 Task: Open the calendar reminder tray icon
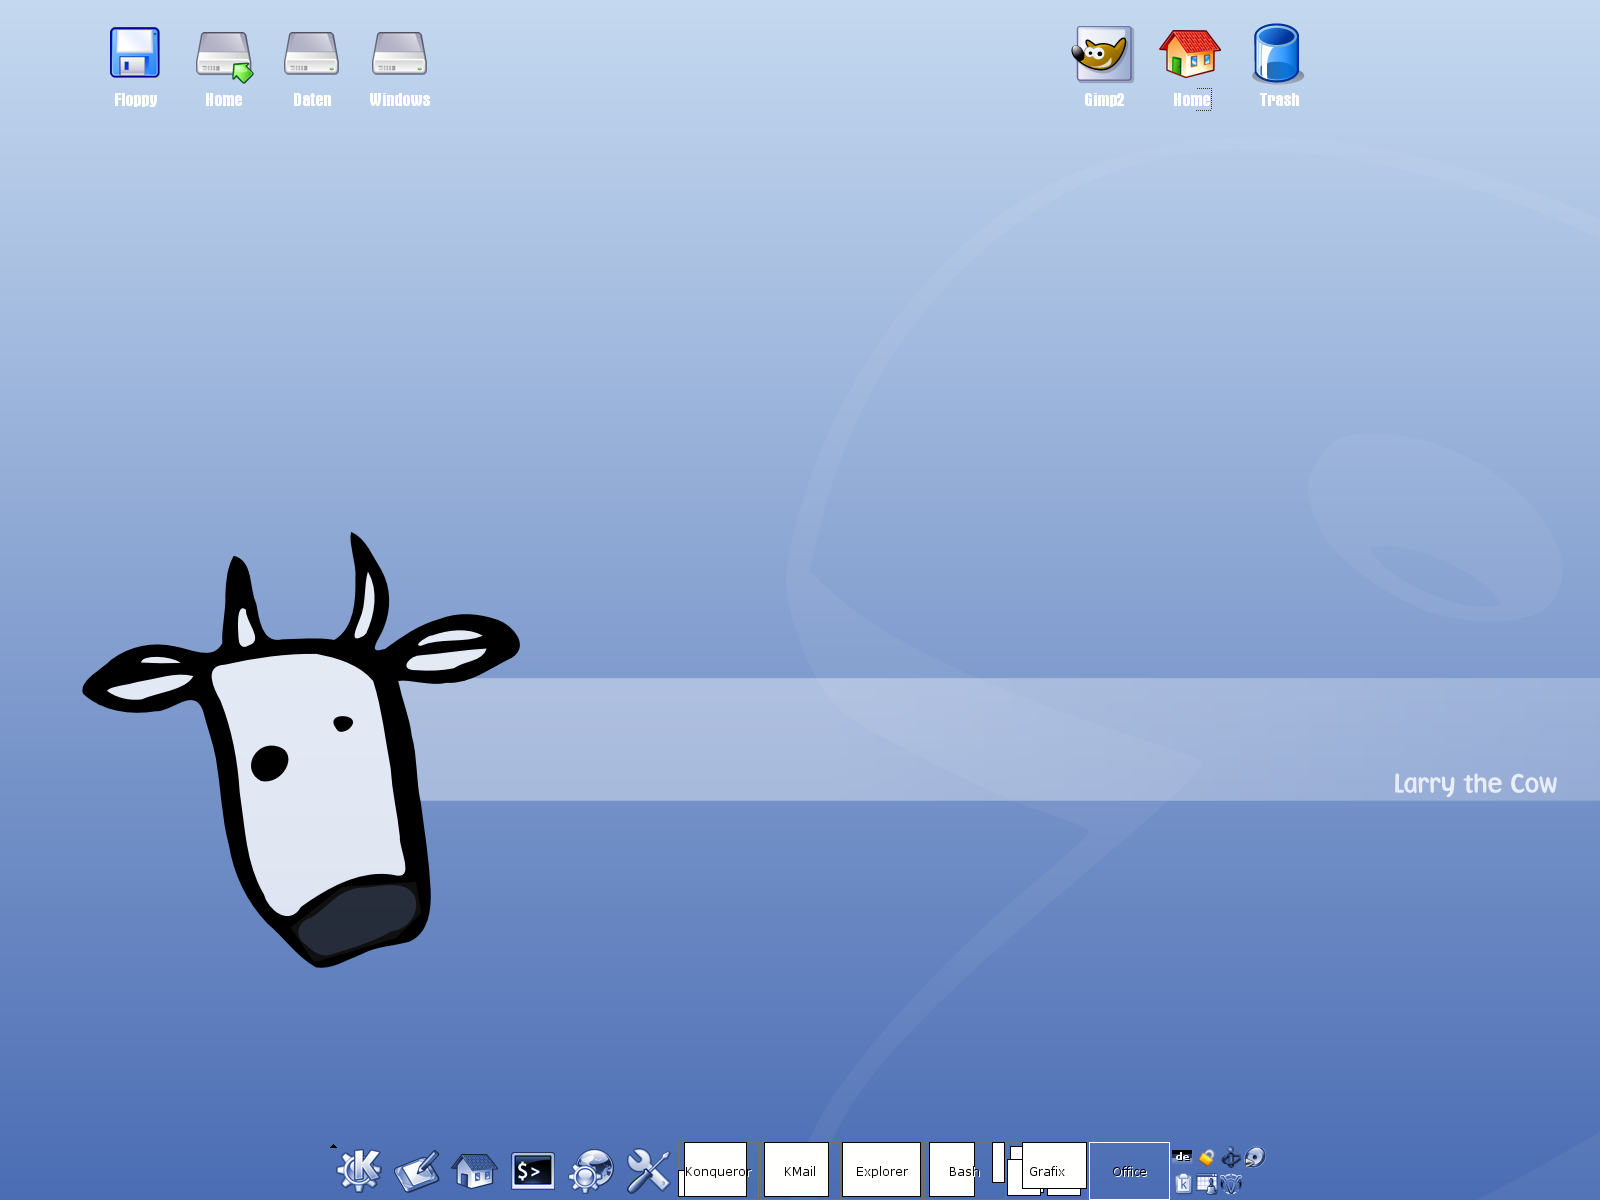pos(1207,1184)
